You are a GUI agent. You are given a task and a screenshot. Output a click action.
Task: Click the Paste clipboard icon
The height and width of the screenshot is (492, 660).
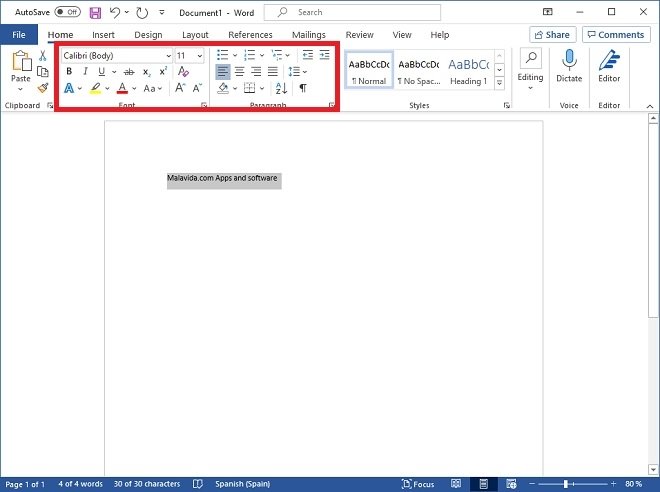click(x=21, y=61)
